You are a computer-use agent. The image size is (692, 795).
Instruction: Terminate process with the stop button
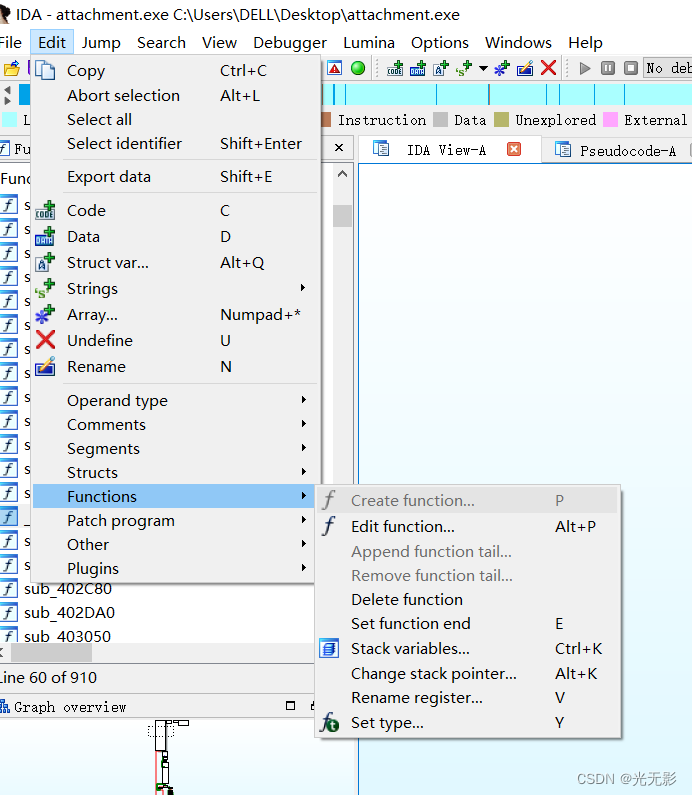point(631,68)
